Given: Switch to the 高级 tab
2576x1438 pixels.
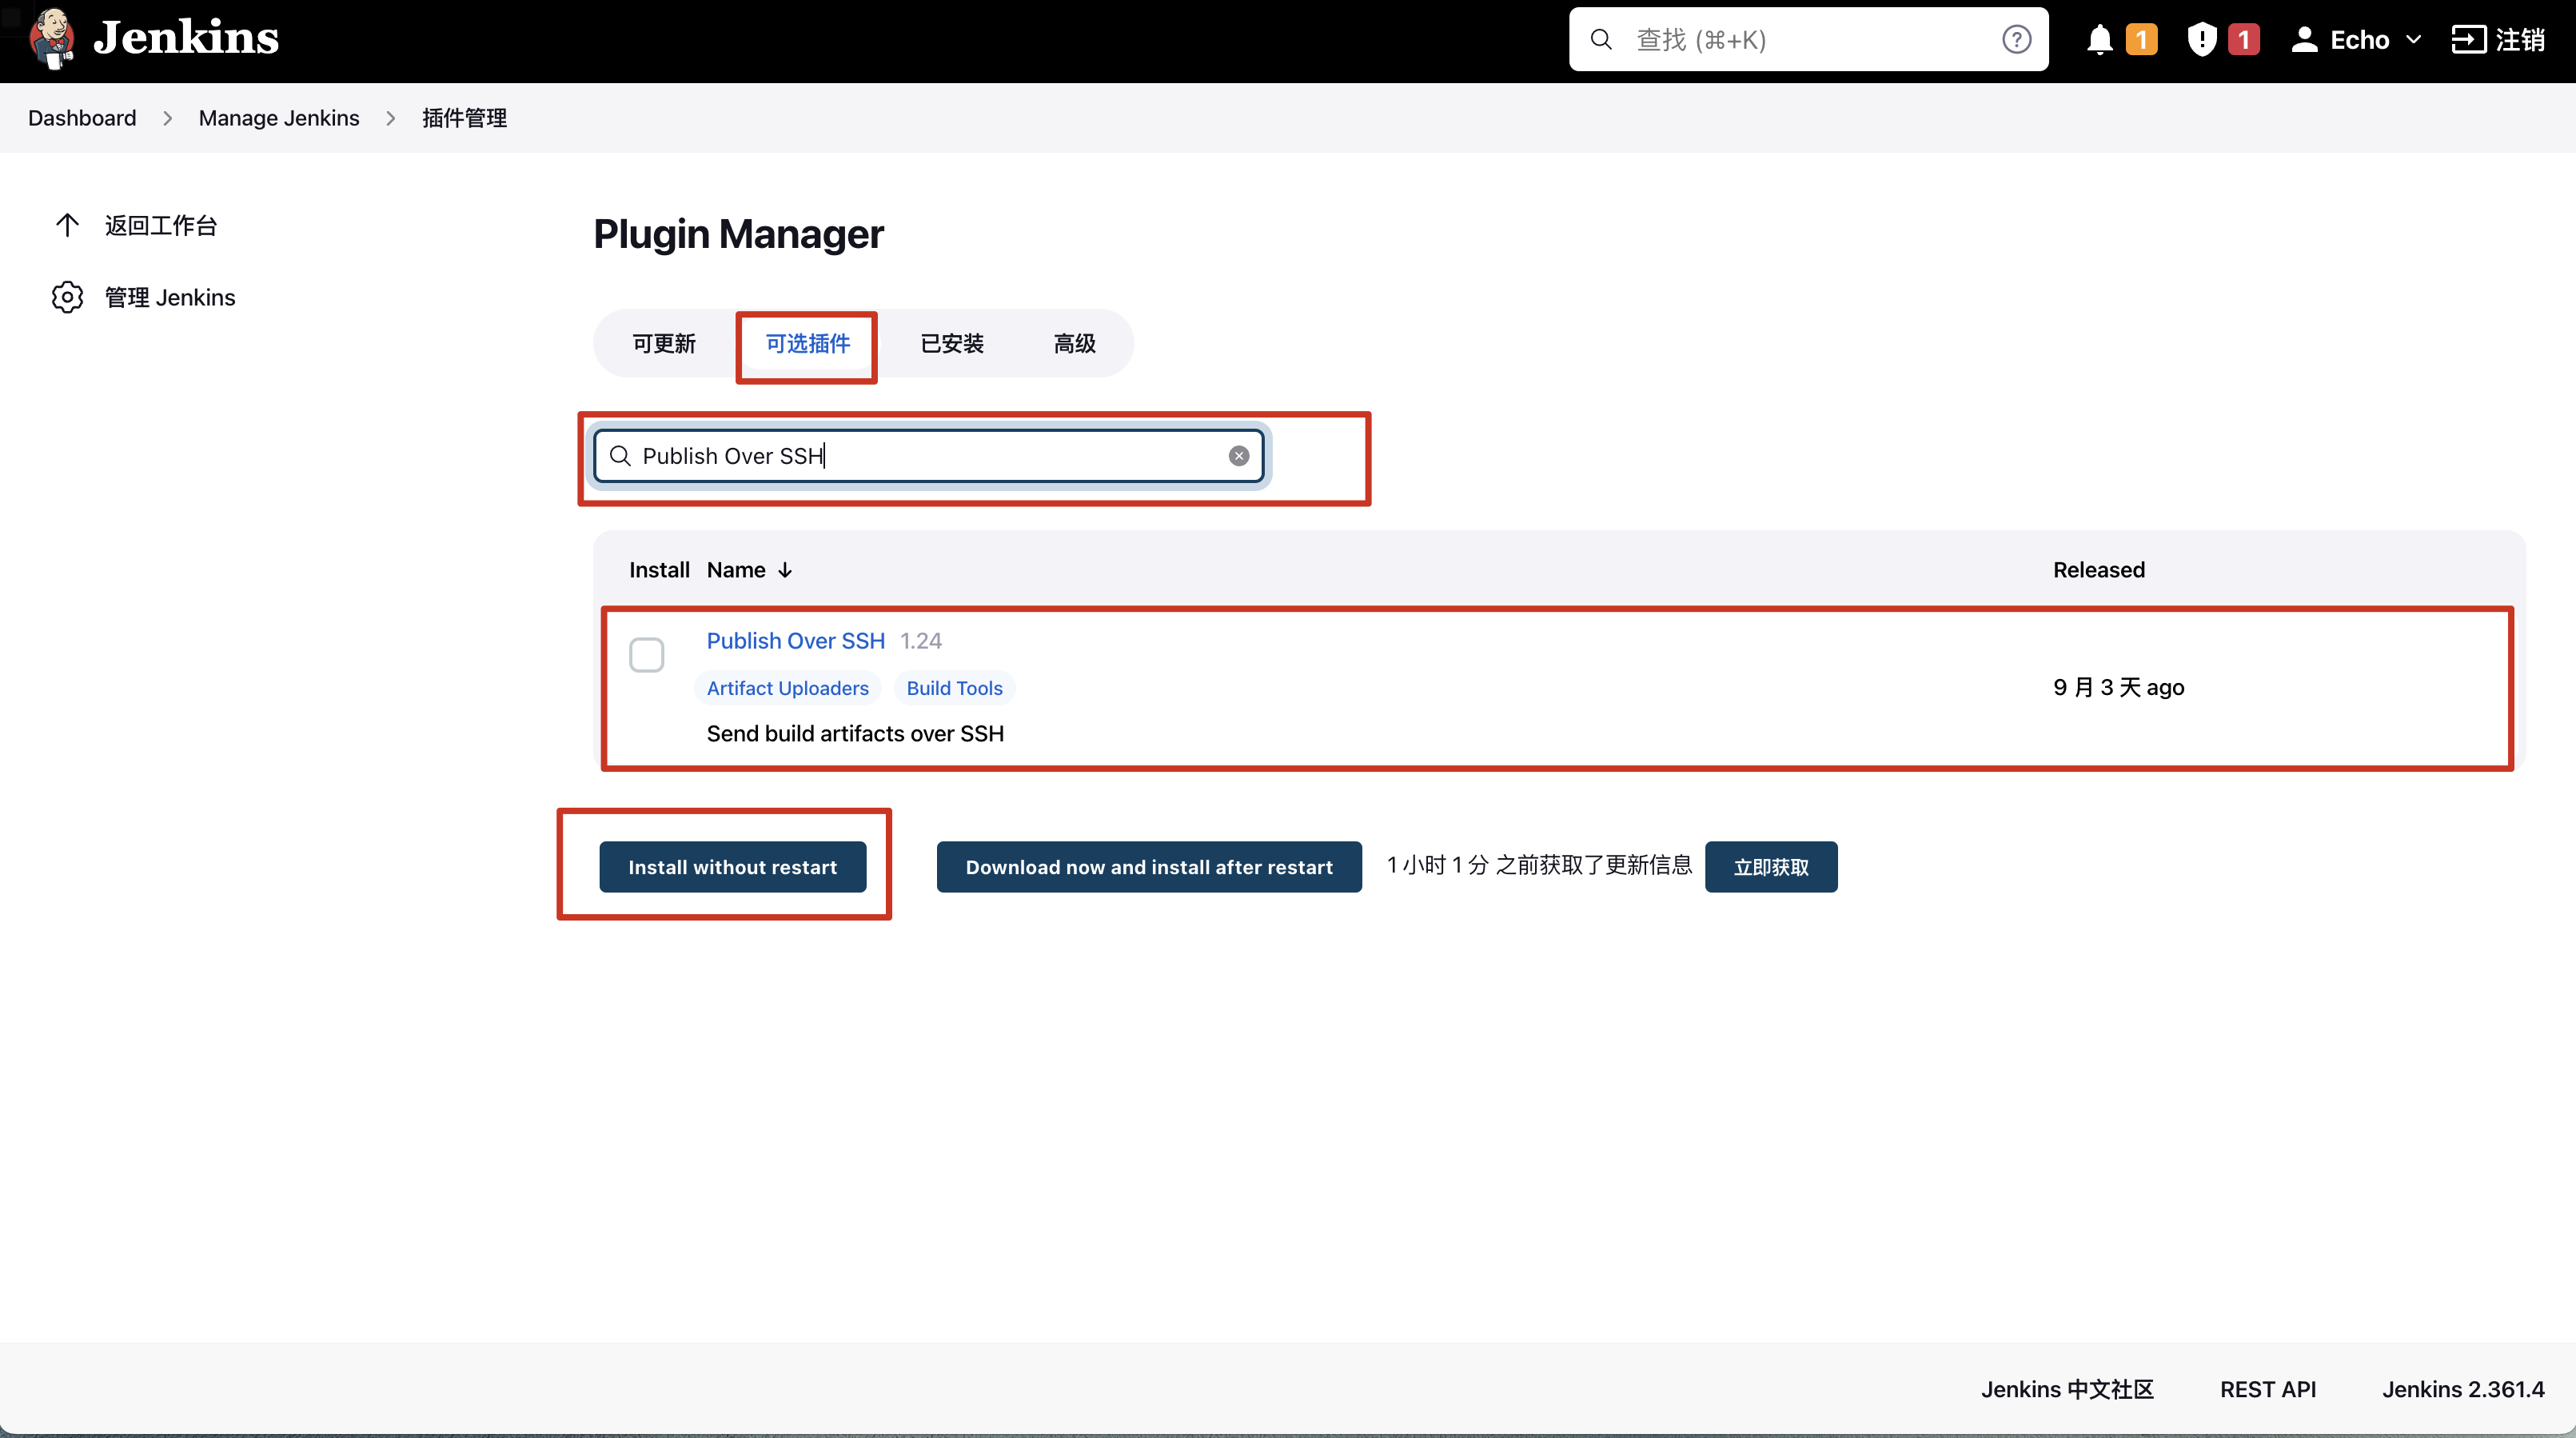Looking at the screenshot, I should click(x=1075, y=343).
